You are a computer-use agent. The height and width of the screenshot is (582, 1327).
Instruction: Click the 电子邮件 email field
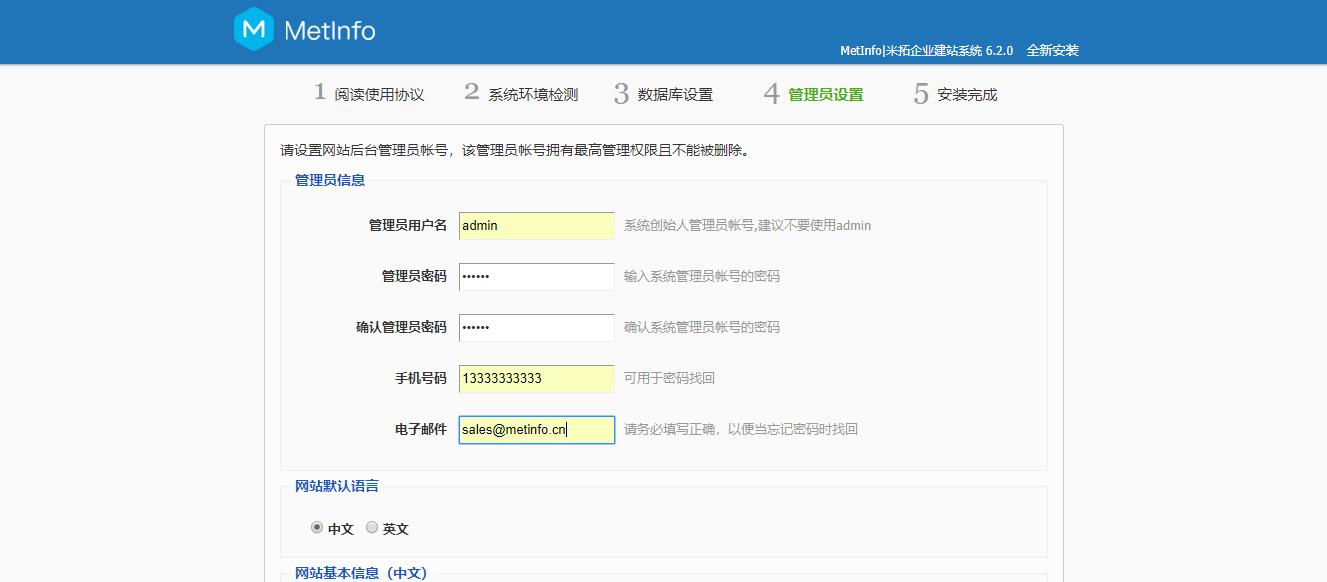tap(537, 430)
